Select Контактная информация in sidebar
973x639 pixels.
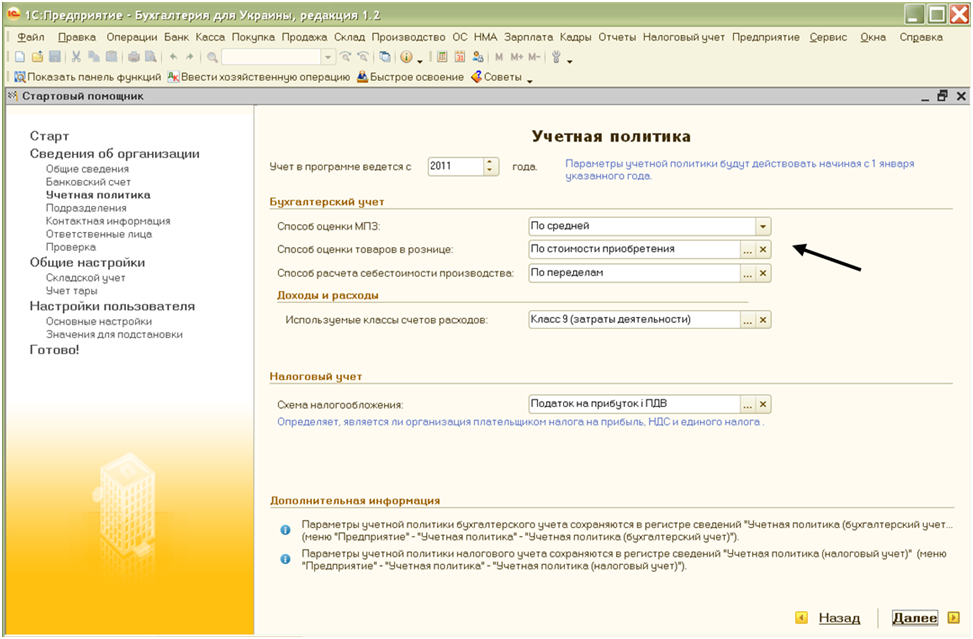coord(108,221)
